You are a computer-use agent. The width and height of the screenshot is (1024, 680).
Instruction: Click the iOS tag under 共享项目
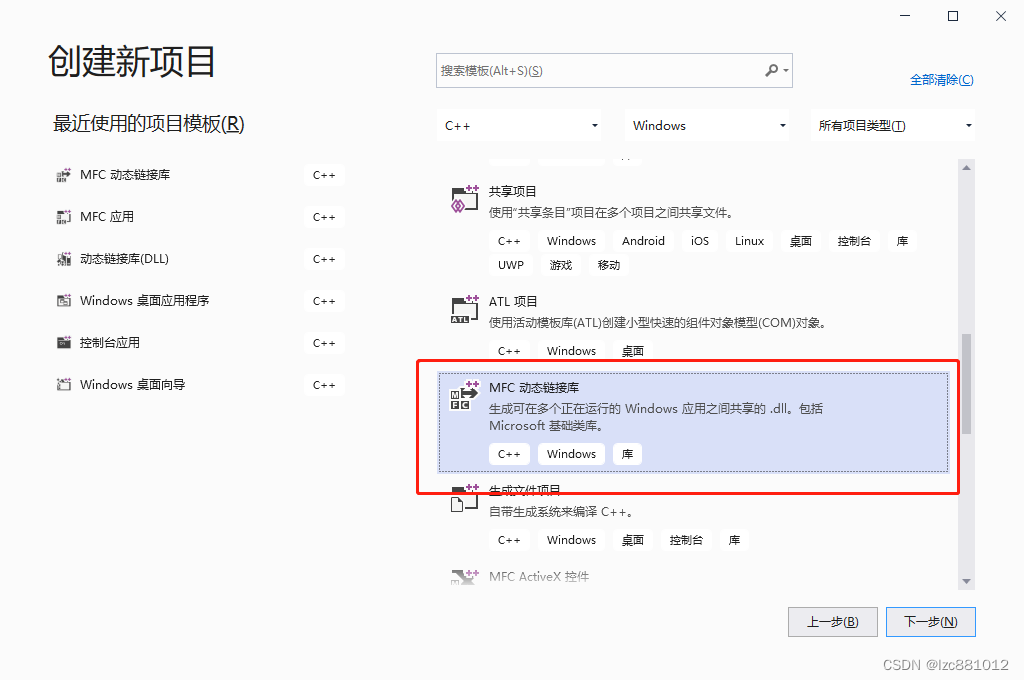point(700,241)
